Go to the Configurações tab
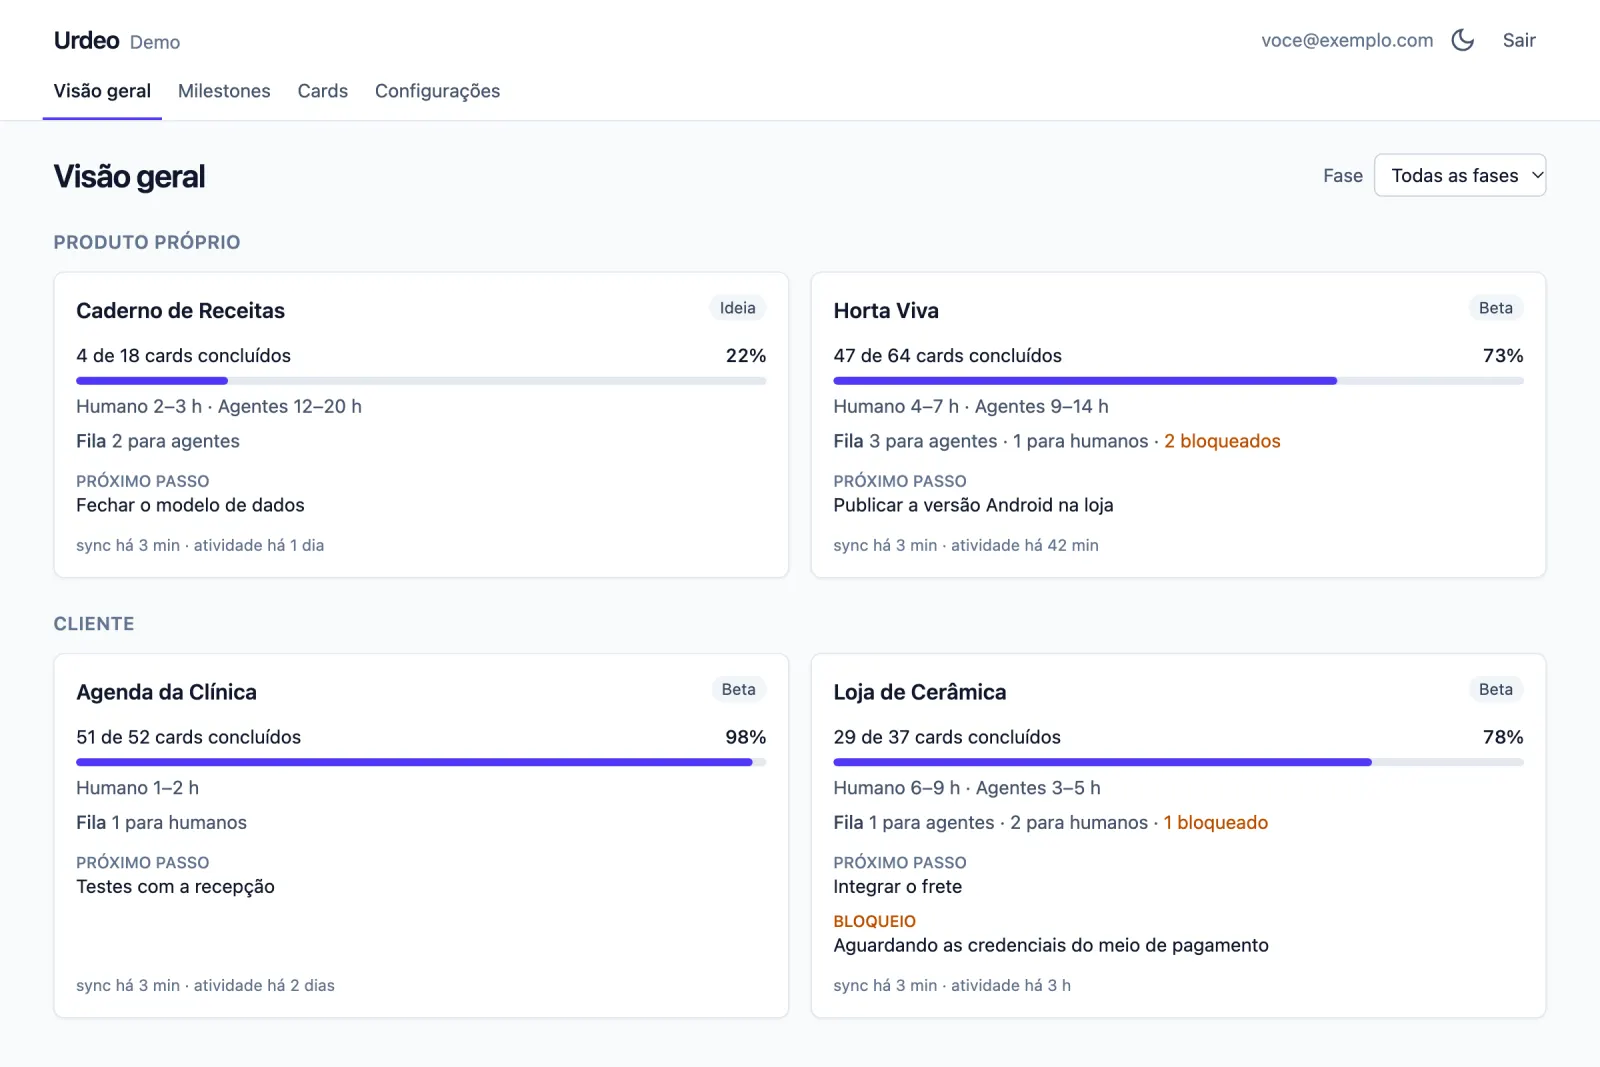1600x1067 pixels. point(437,91)
